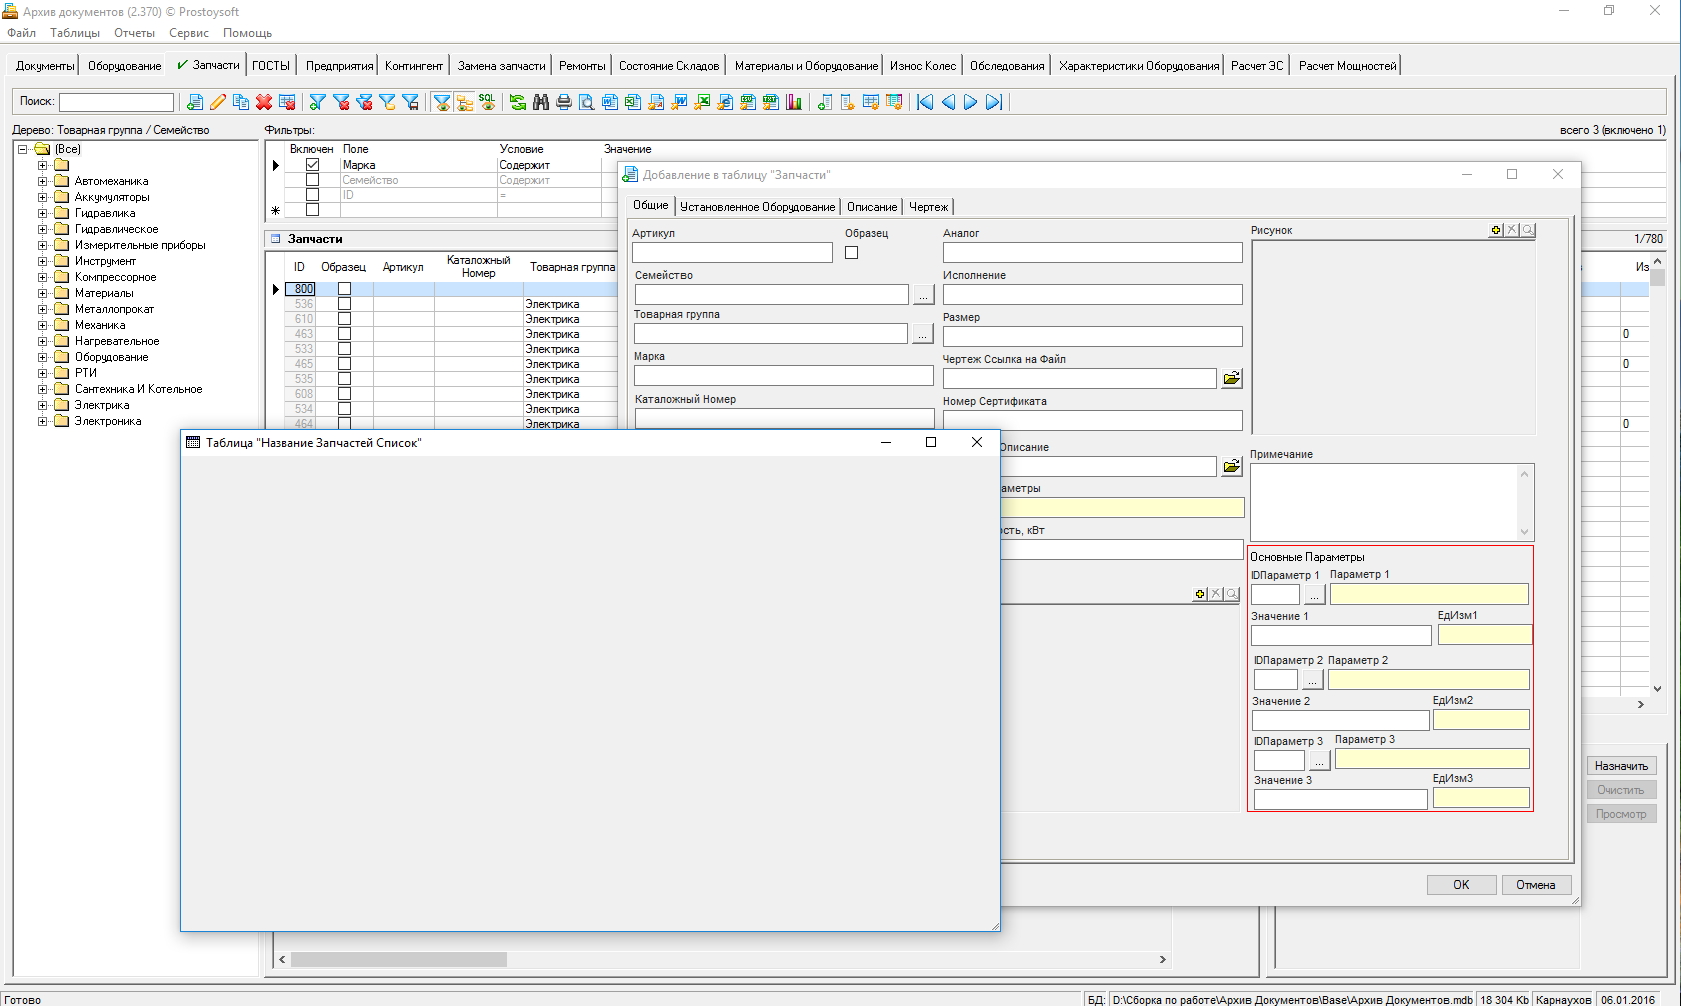Click the export to Excel icon
The image size is (1681, 1006).
point(702,102)
